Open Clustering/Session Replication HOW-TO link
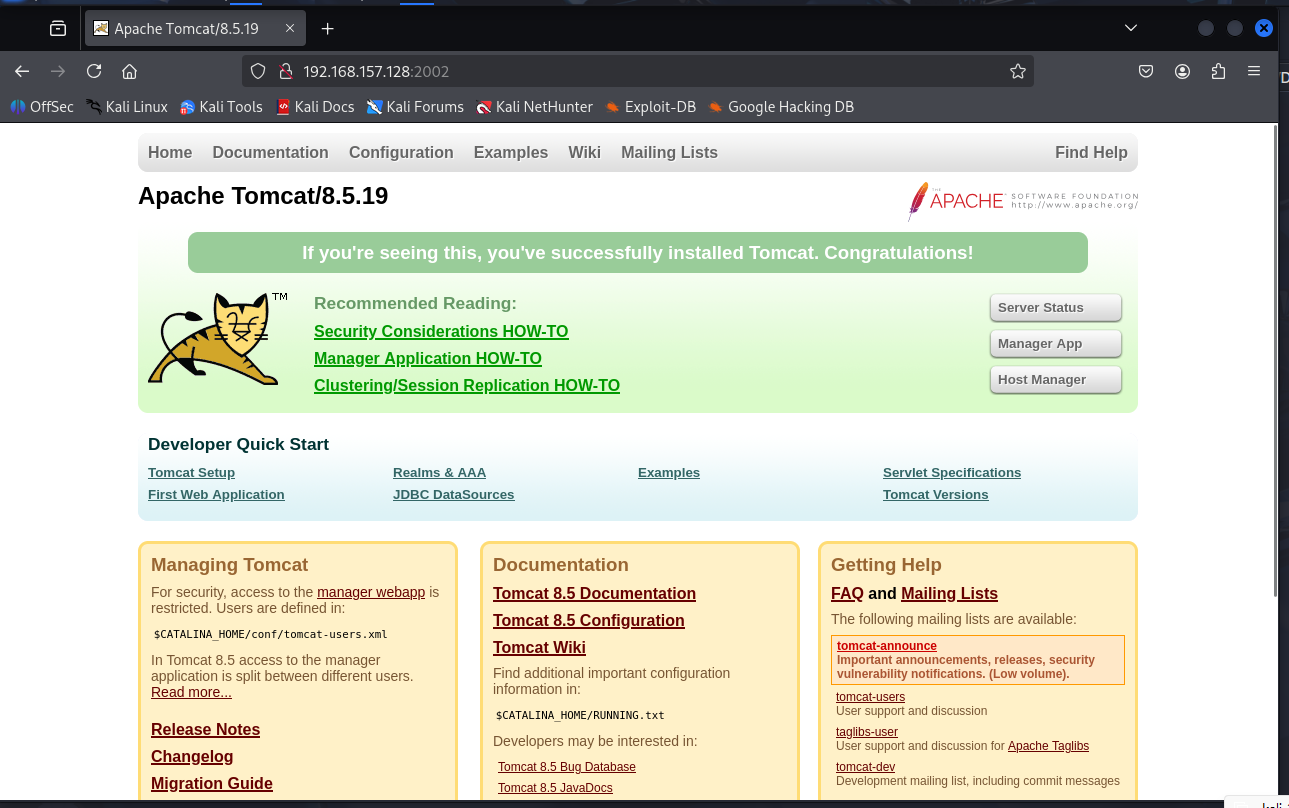 pyautogui.click(x=467, y=385)
